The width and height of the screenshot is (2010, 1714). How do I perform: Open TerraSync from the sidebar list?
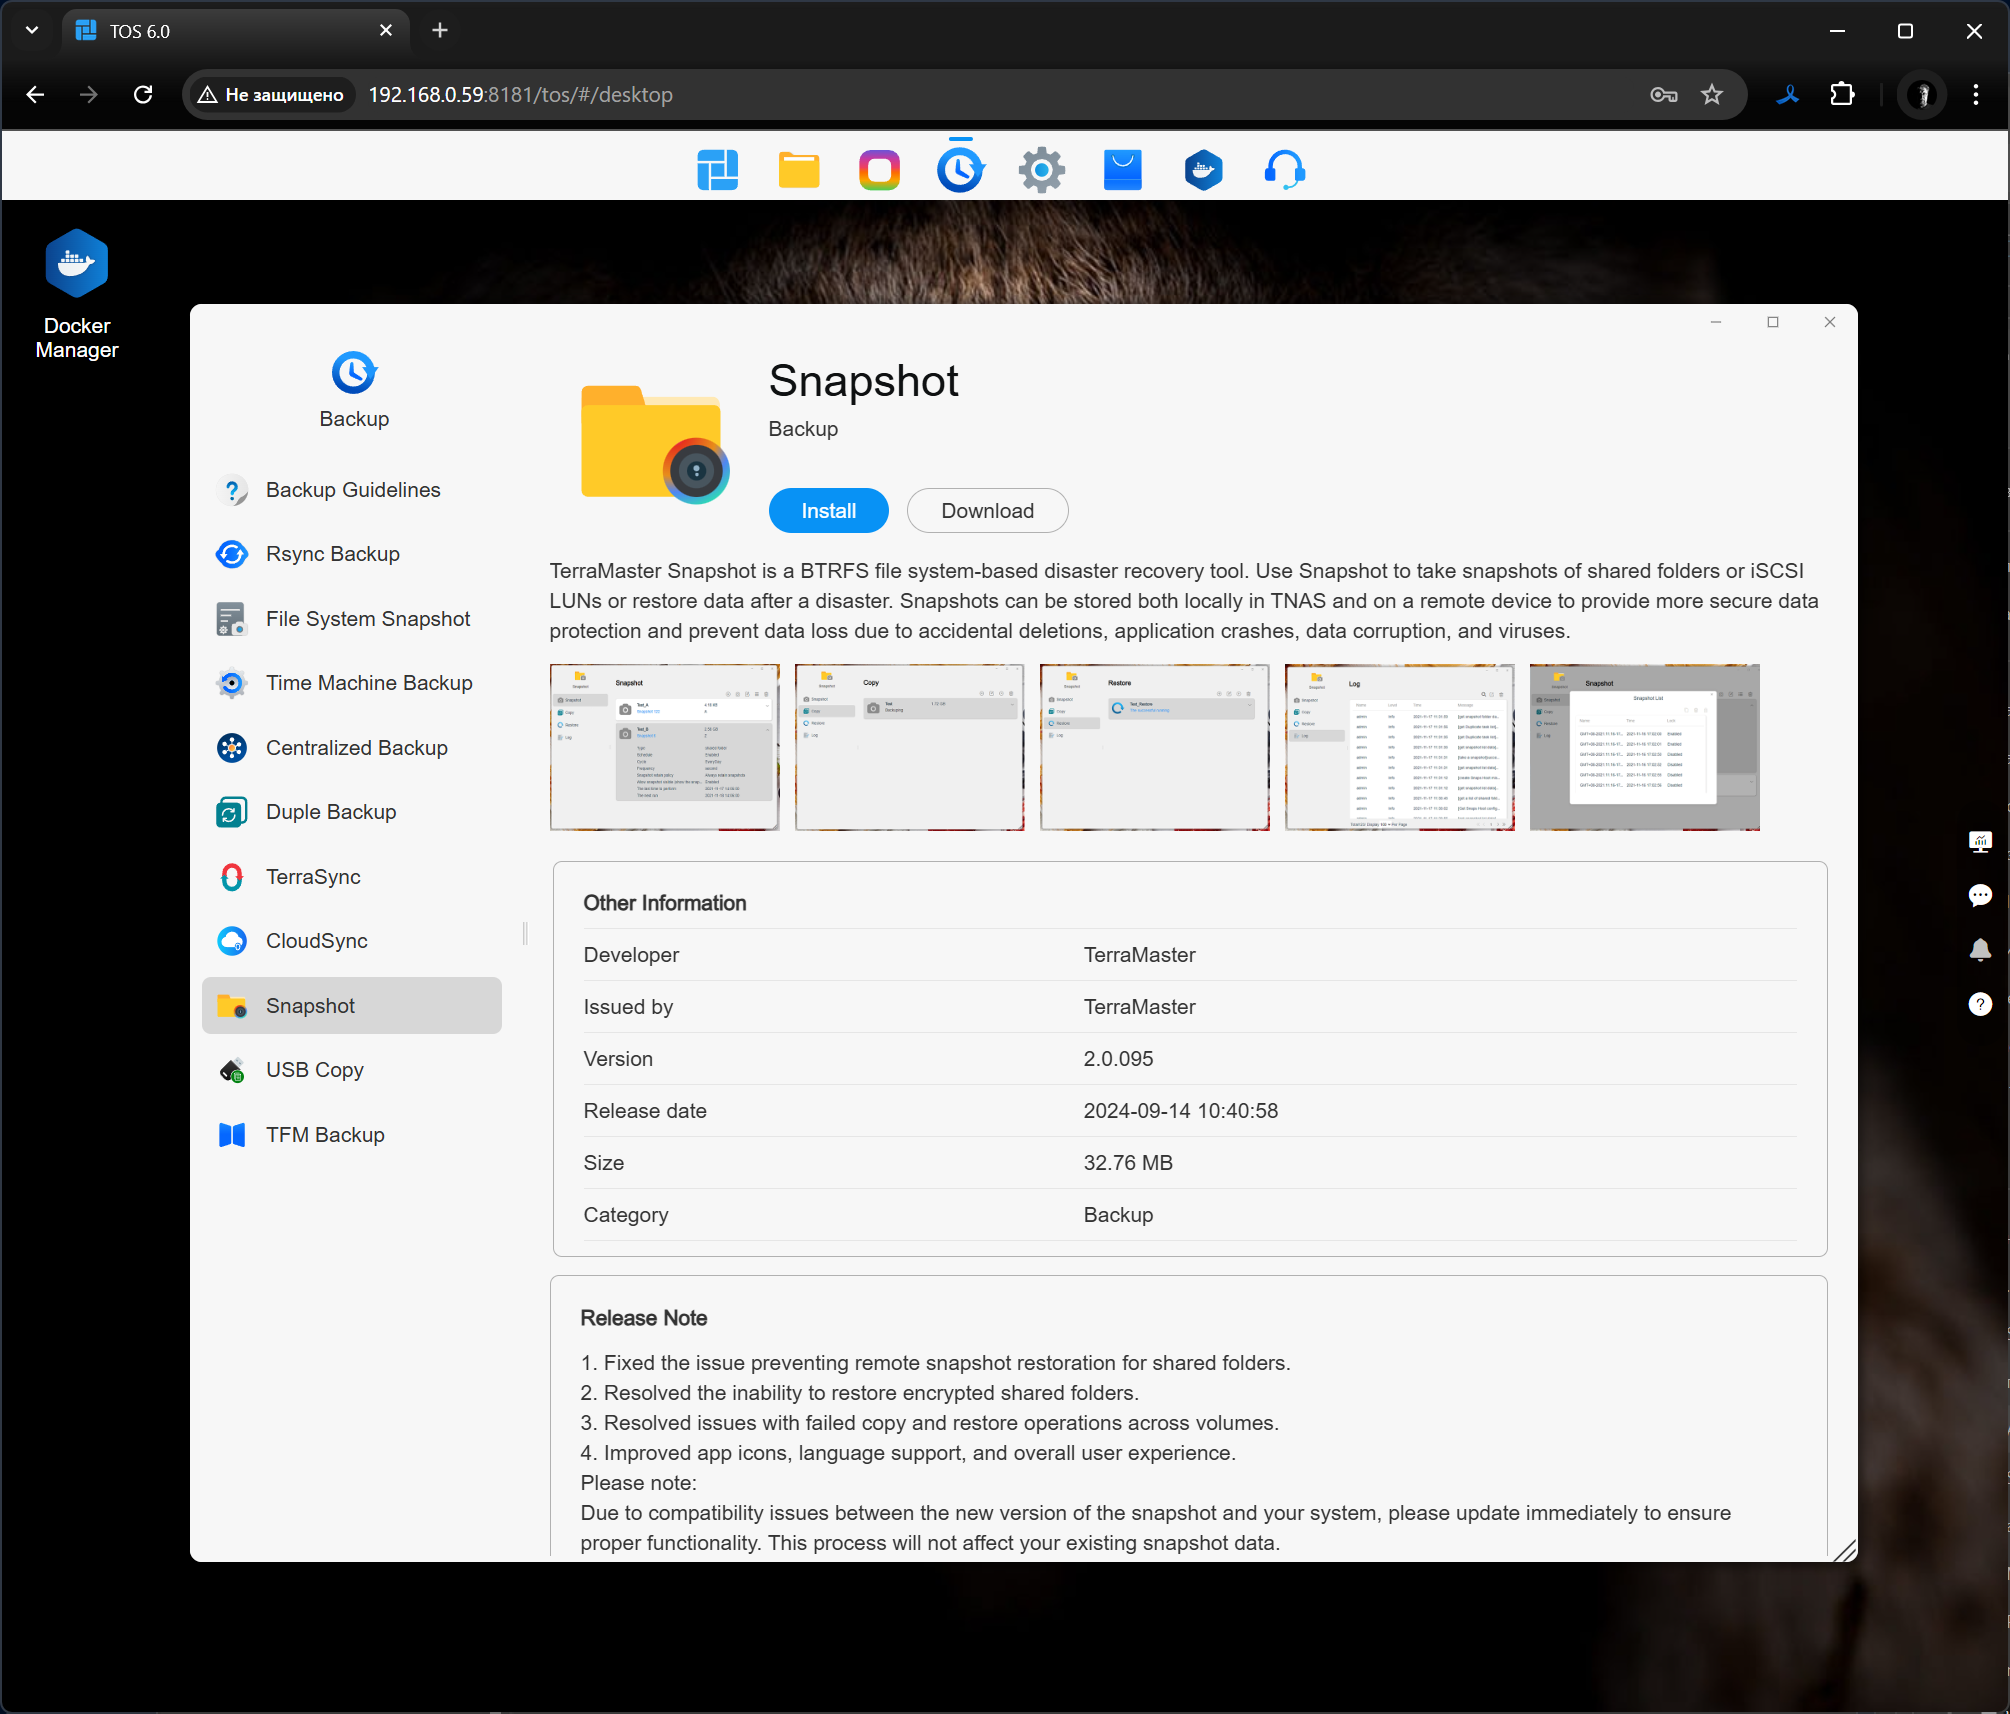pos(312,877)
